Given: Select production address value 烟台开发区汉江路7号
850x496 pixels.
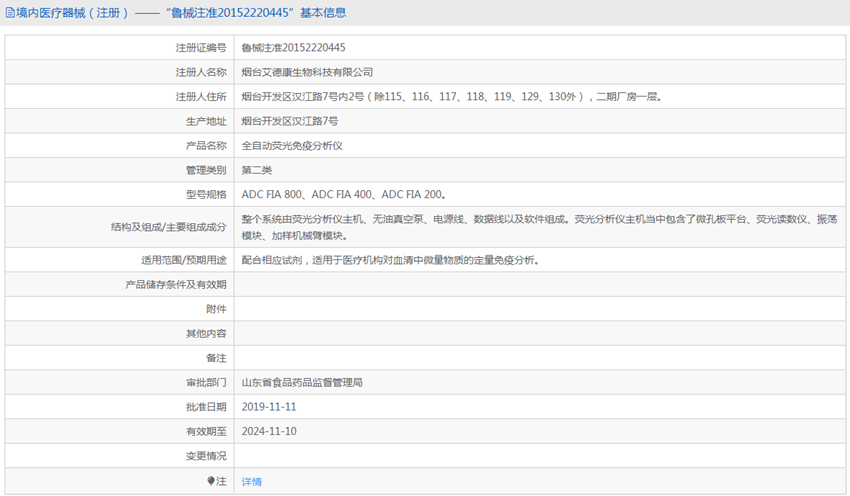Looking at the screenshot, I should click(x=290, y=121).
